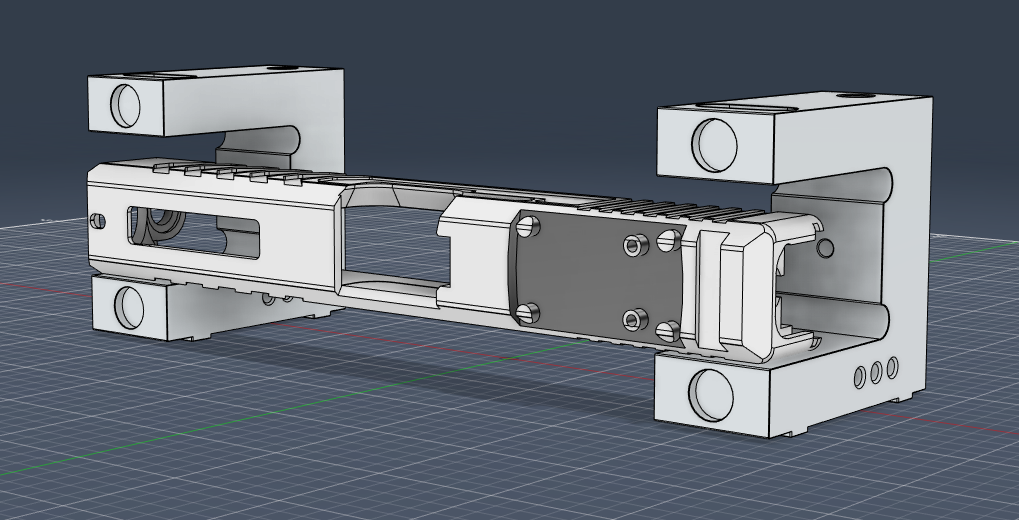
Task: Click the middle of three small holes on right fixture
Action: pyautogui.click(x=877, y=373)
